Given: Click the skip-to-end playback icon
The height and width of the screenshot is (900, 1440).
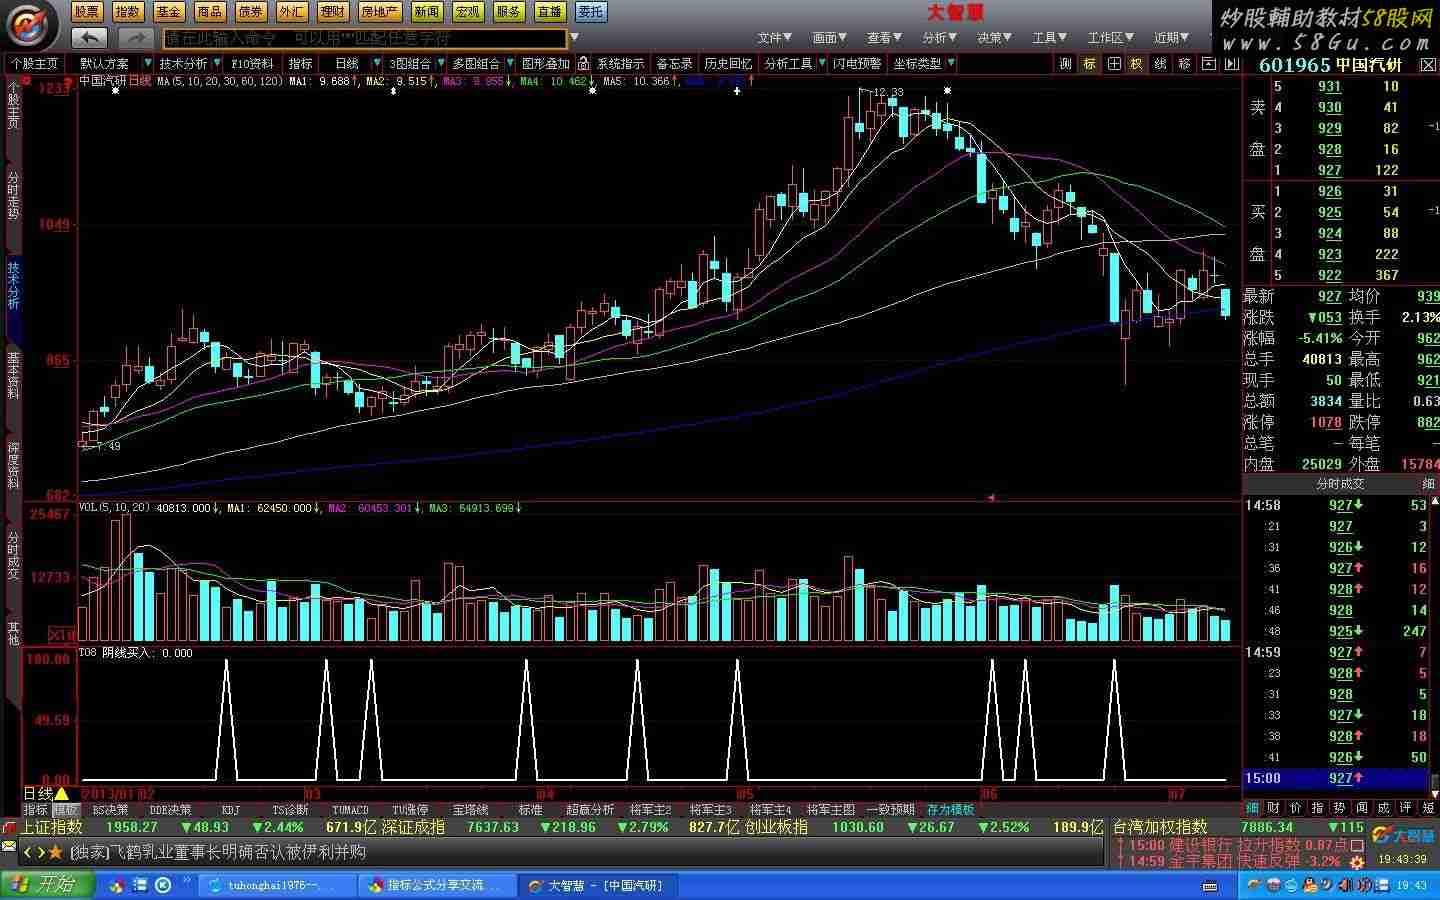Looking at the screenshot, I should click(1231, 63).
